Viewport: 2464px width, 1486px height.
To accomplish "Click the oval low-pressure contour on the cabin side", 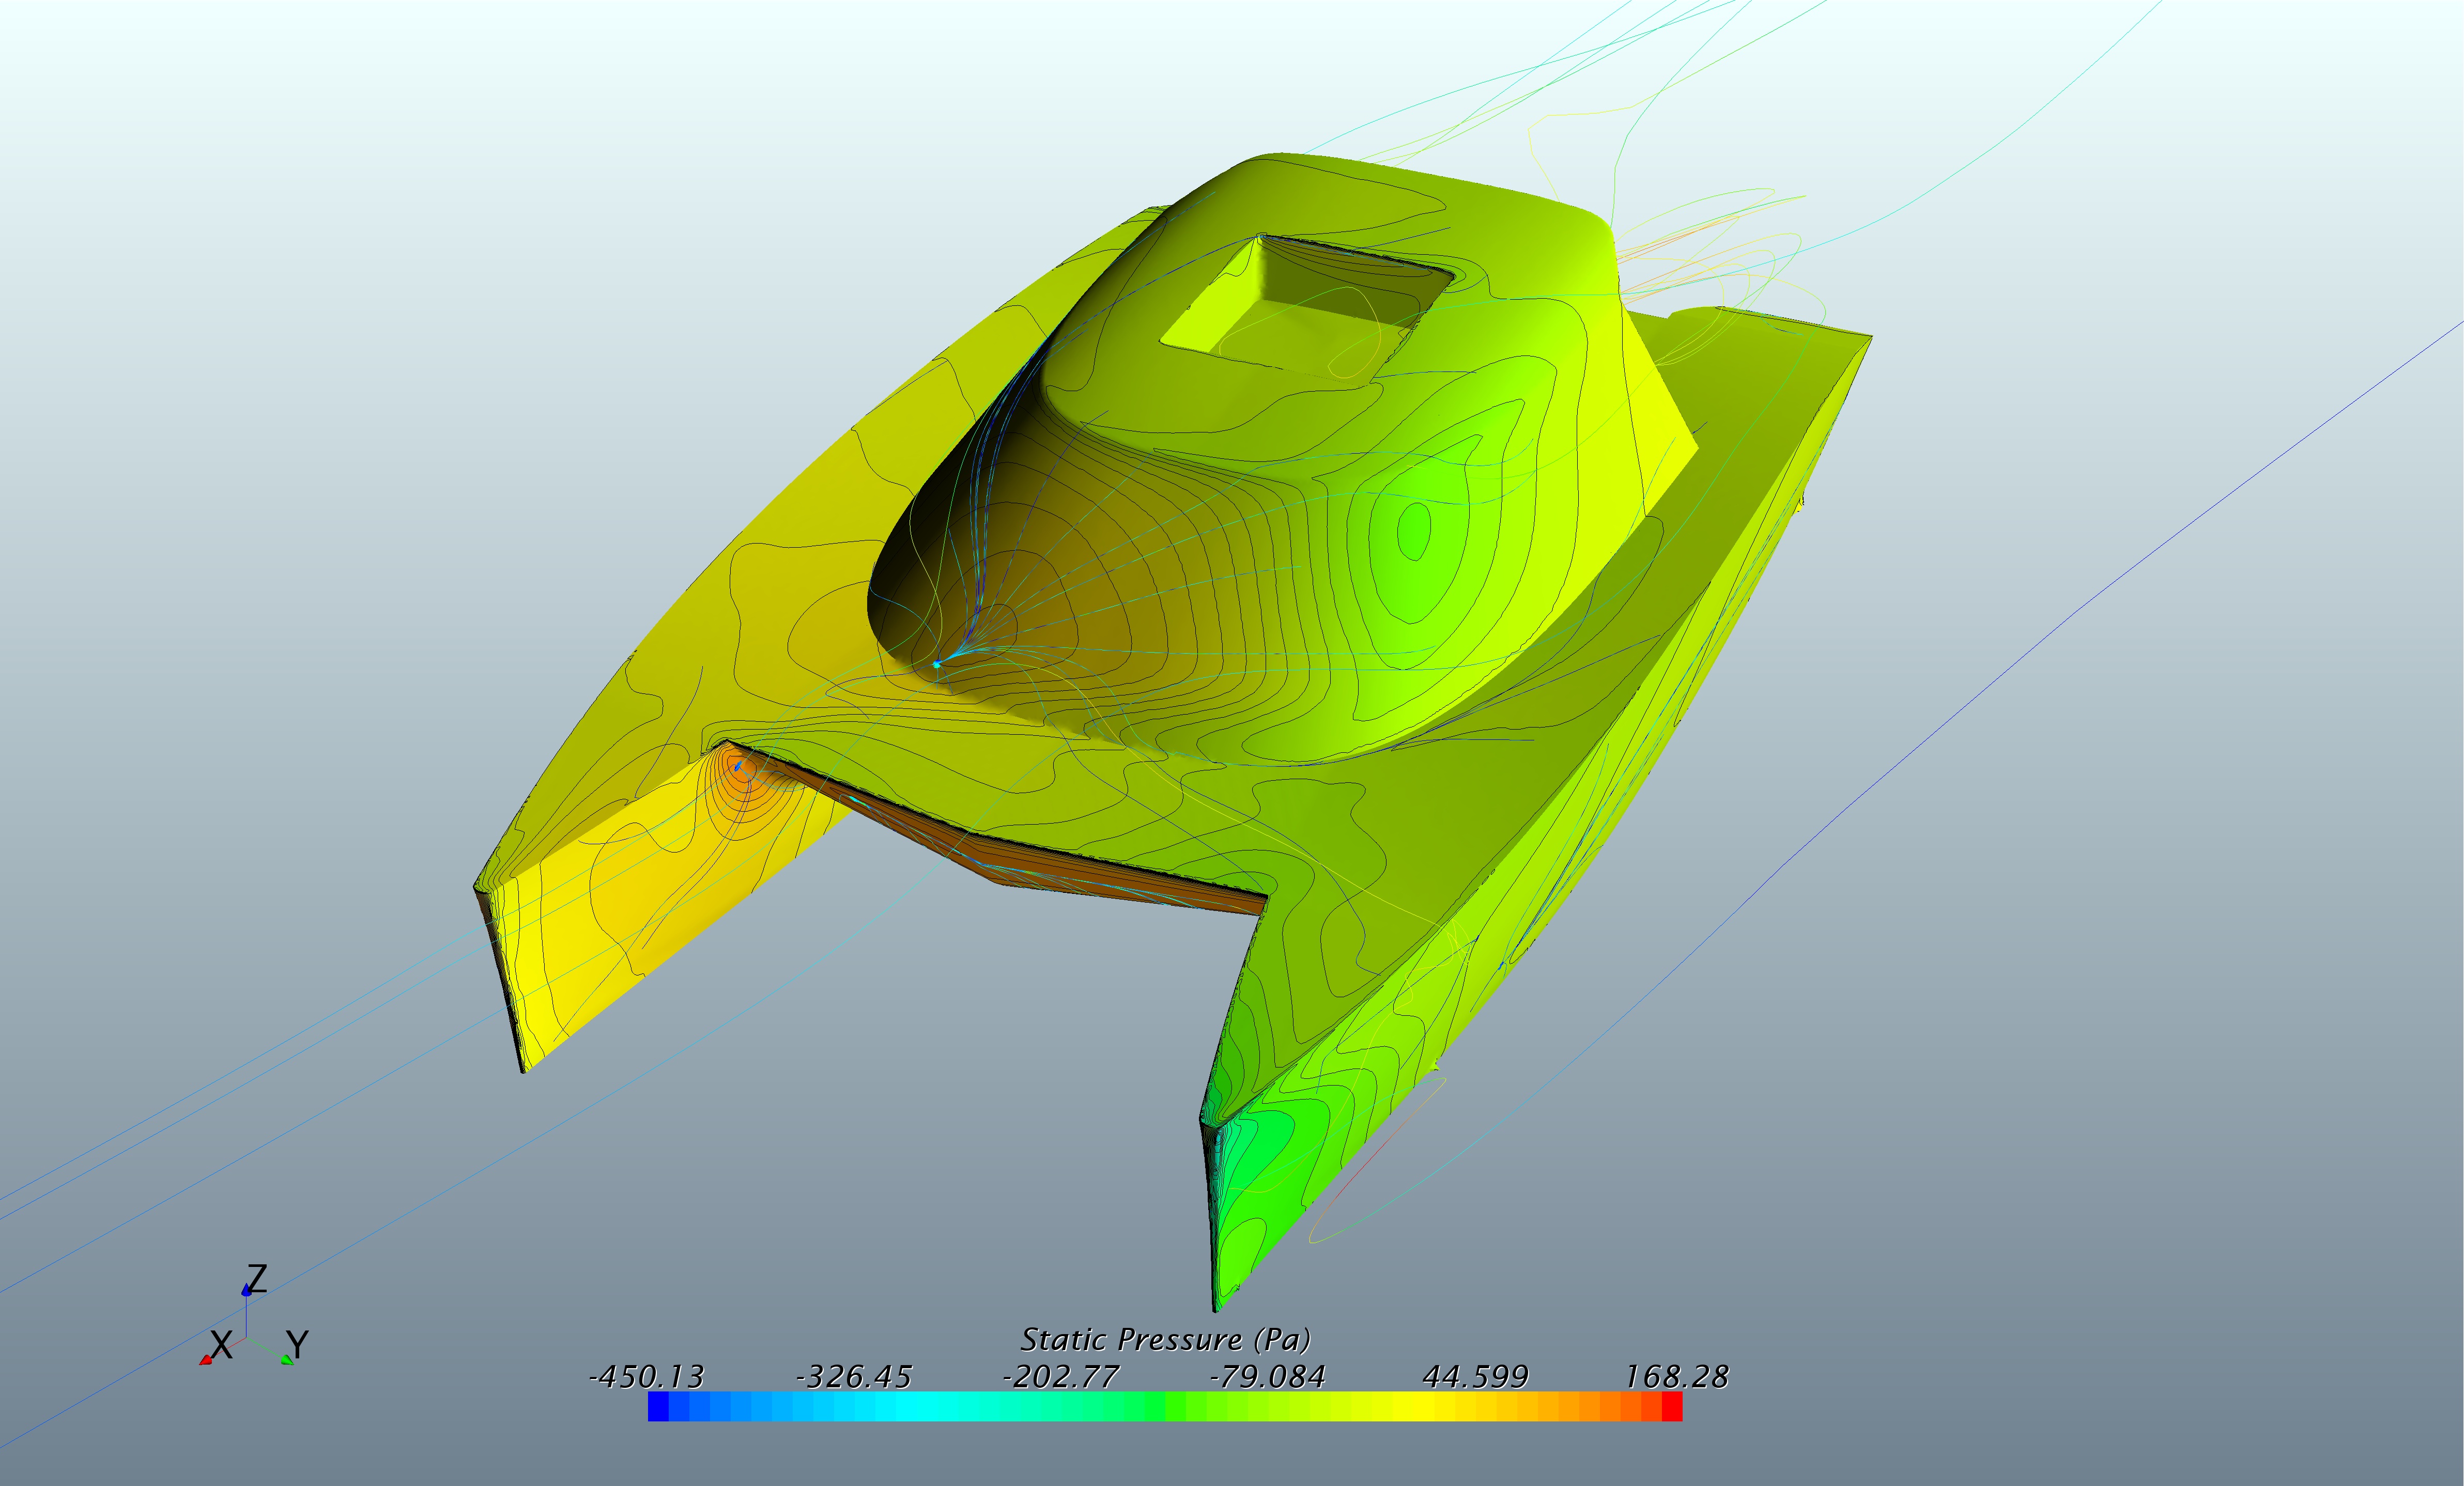I will click(x=1413, y=532).
